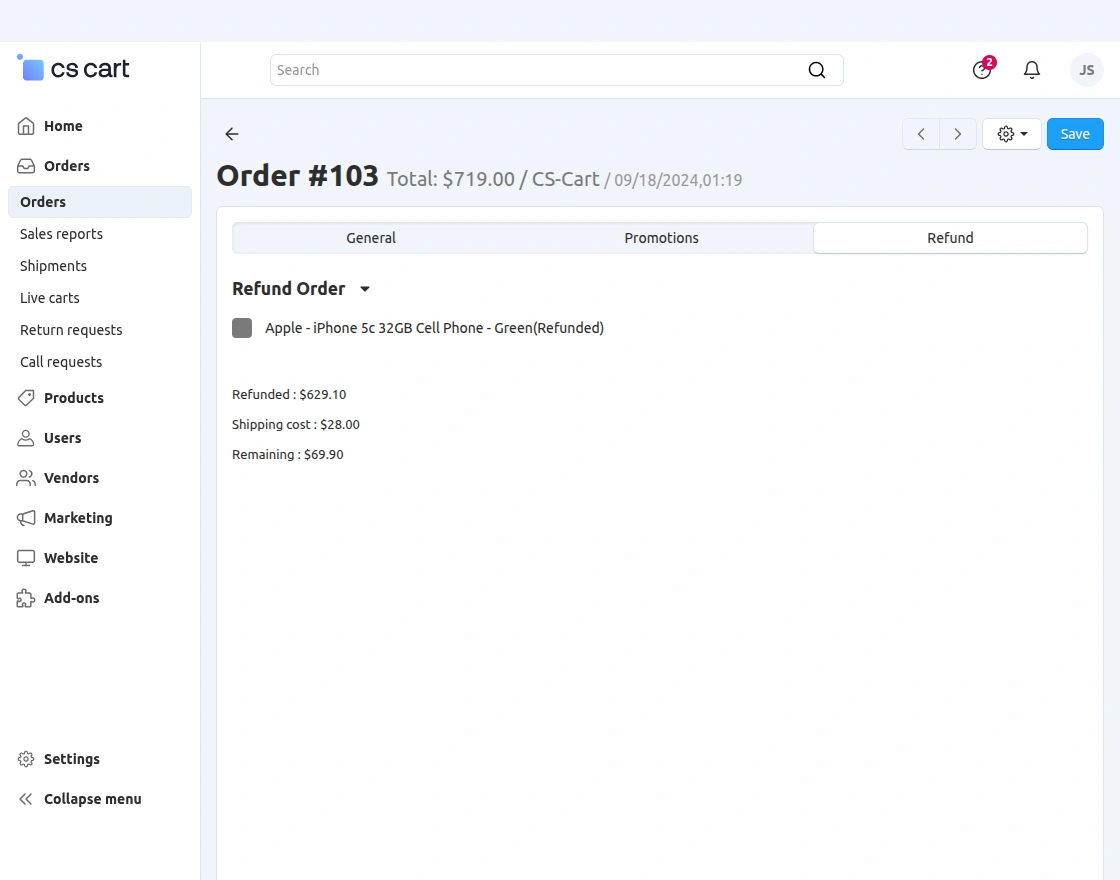Open Return requests
The width and height of the screenshot is (1120, 880).
(71, 330)
